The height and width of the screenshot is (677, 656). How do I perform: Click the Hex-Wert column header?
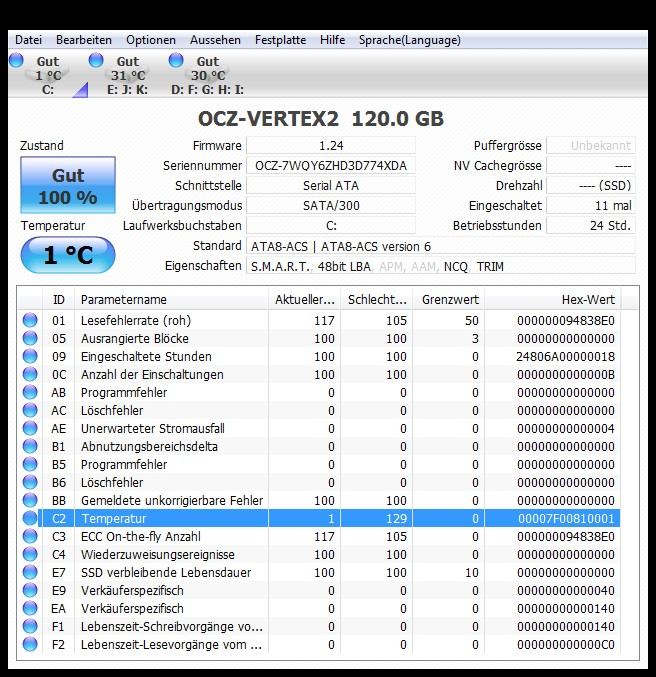[x=553, y=299]
